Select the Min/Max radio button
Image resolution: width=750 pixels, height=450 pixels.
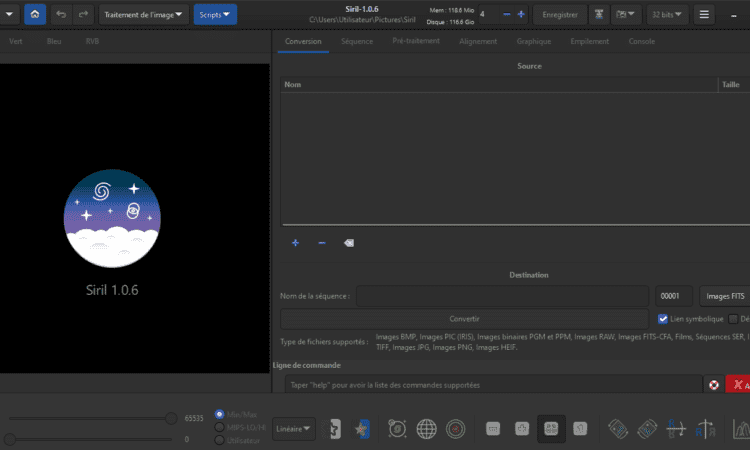pos(219,414)
